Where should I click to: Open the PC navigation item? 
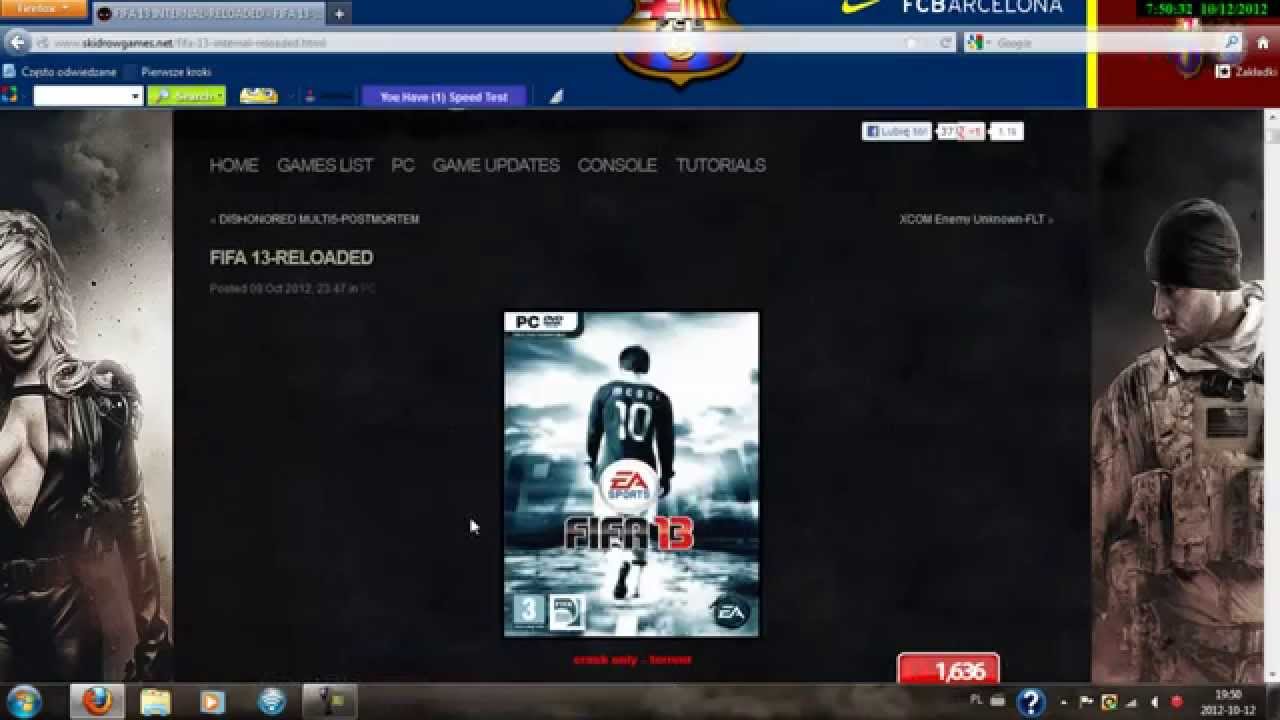point(403,165)
